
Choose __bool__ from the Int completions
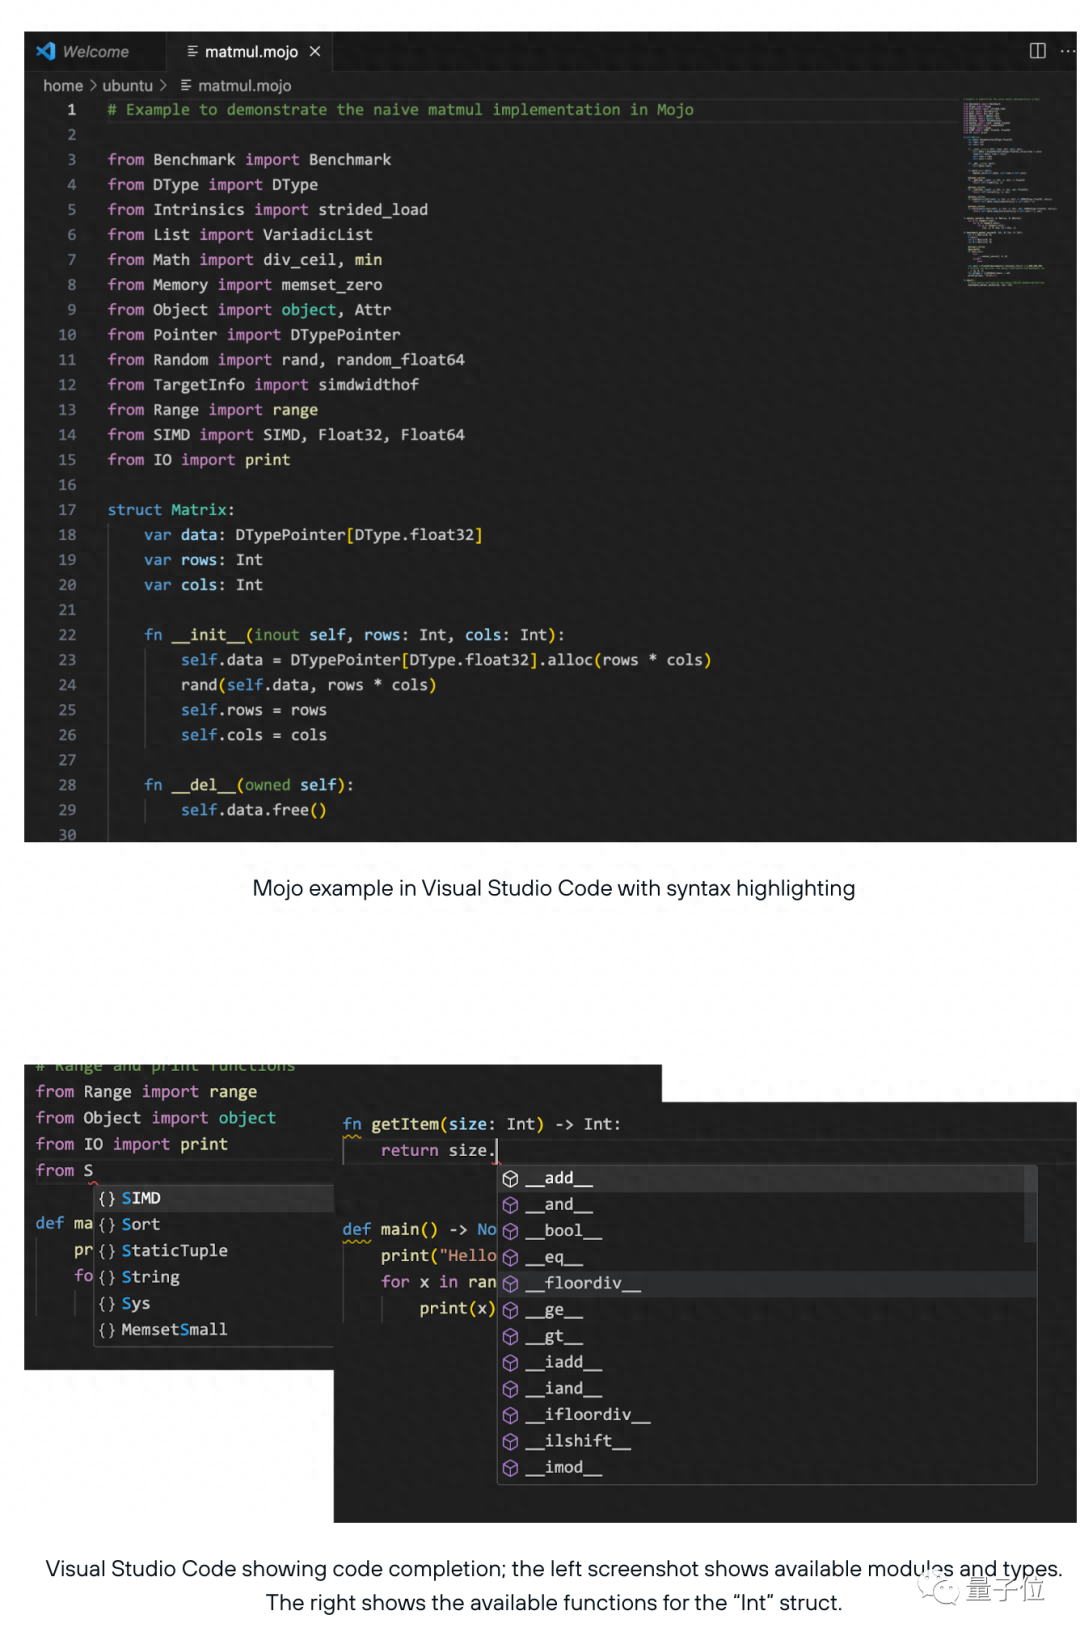coord(563,1231)
